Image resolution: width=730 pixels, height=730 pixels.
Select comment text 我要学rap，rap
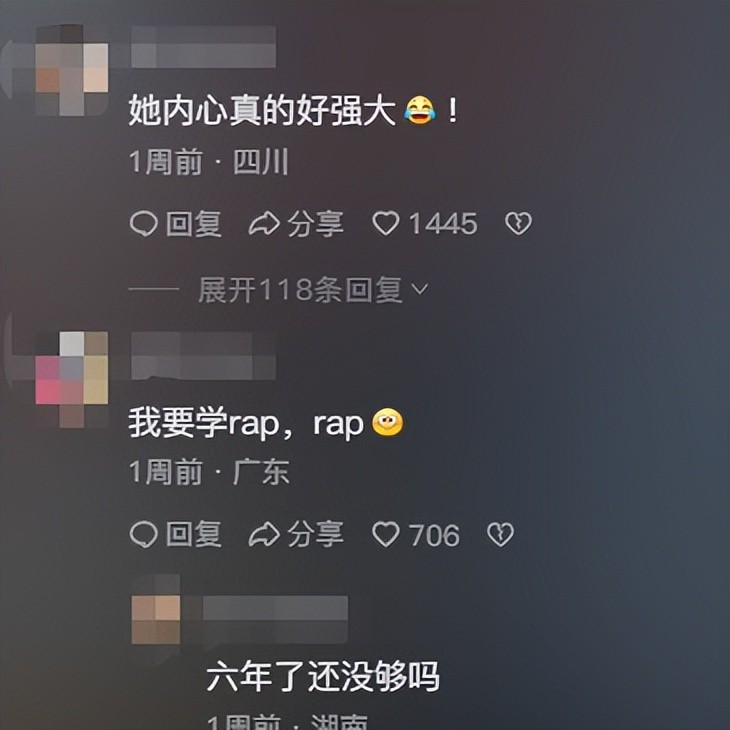[x=246, y=423]
